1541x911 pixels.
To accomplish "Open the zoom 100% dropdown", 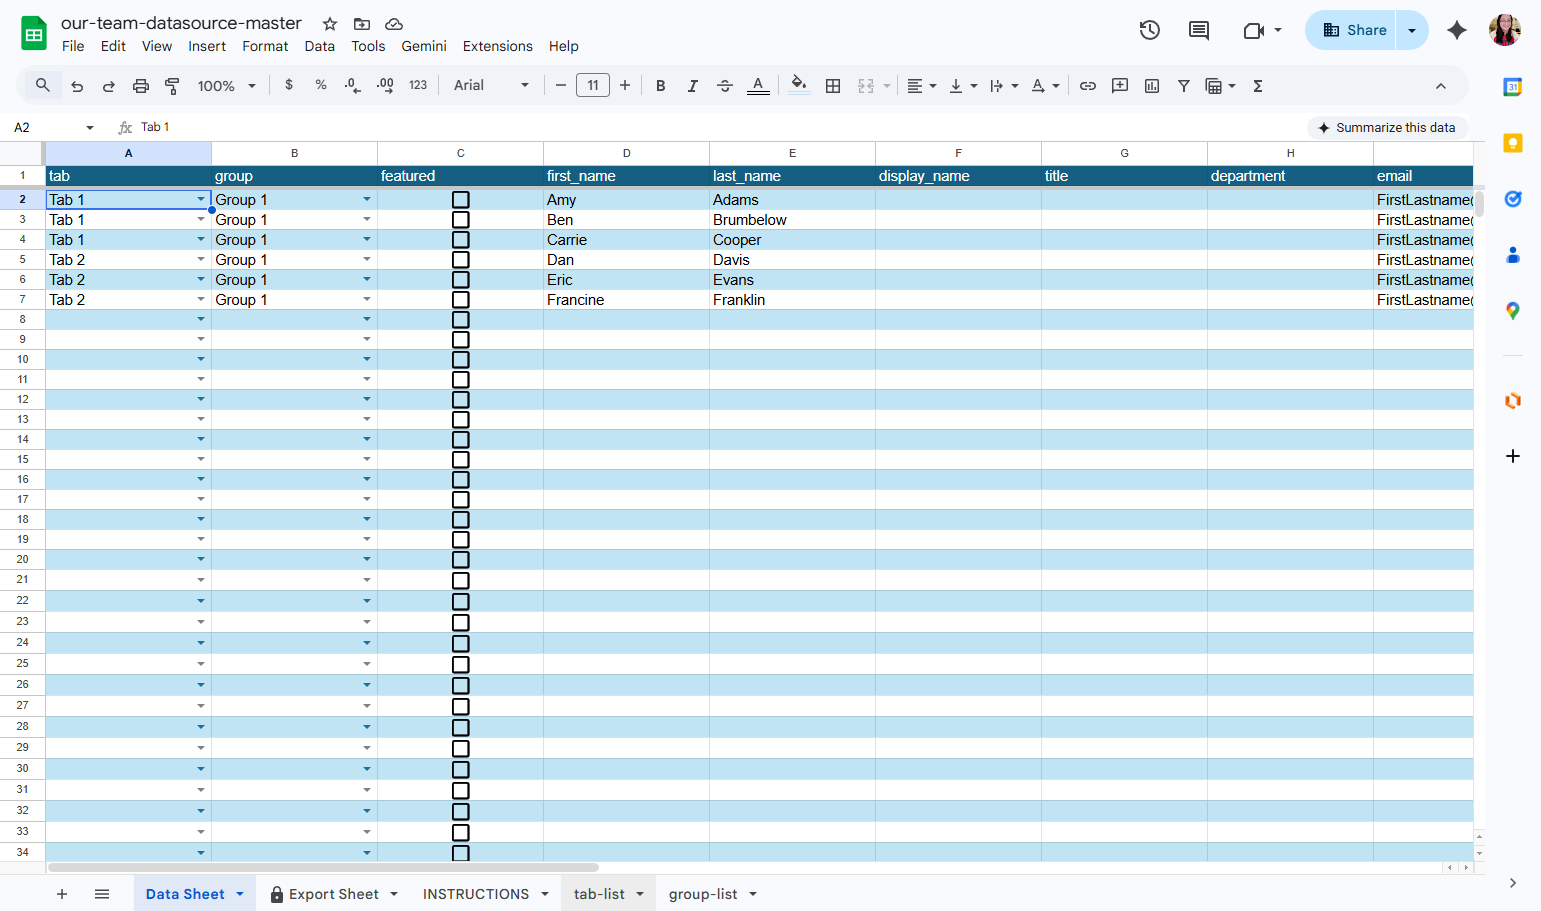I will [x=227, y=86].
